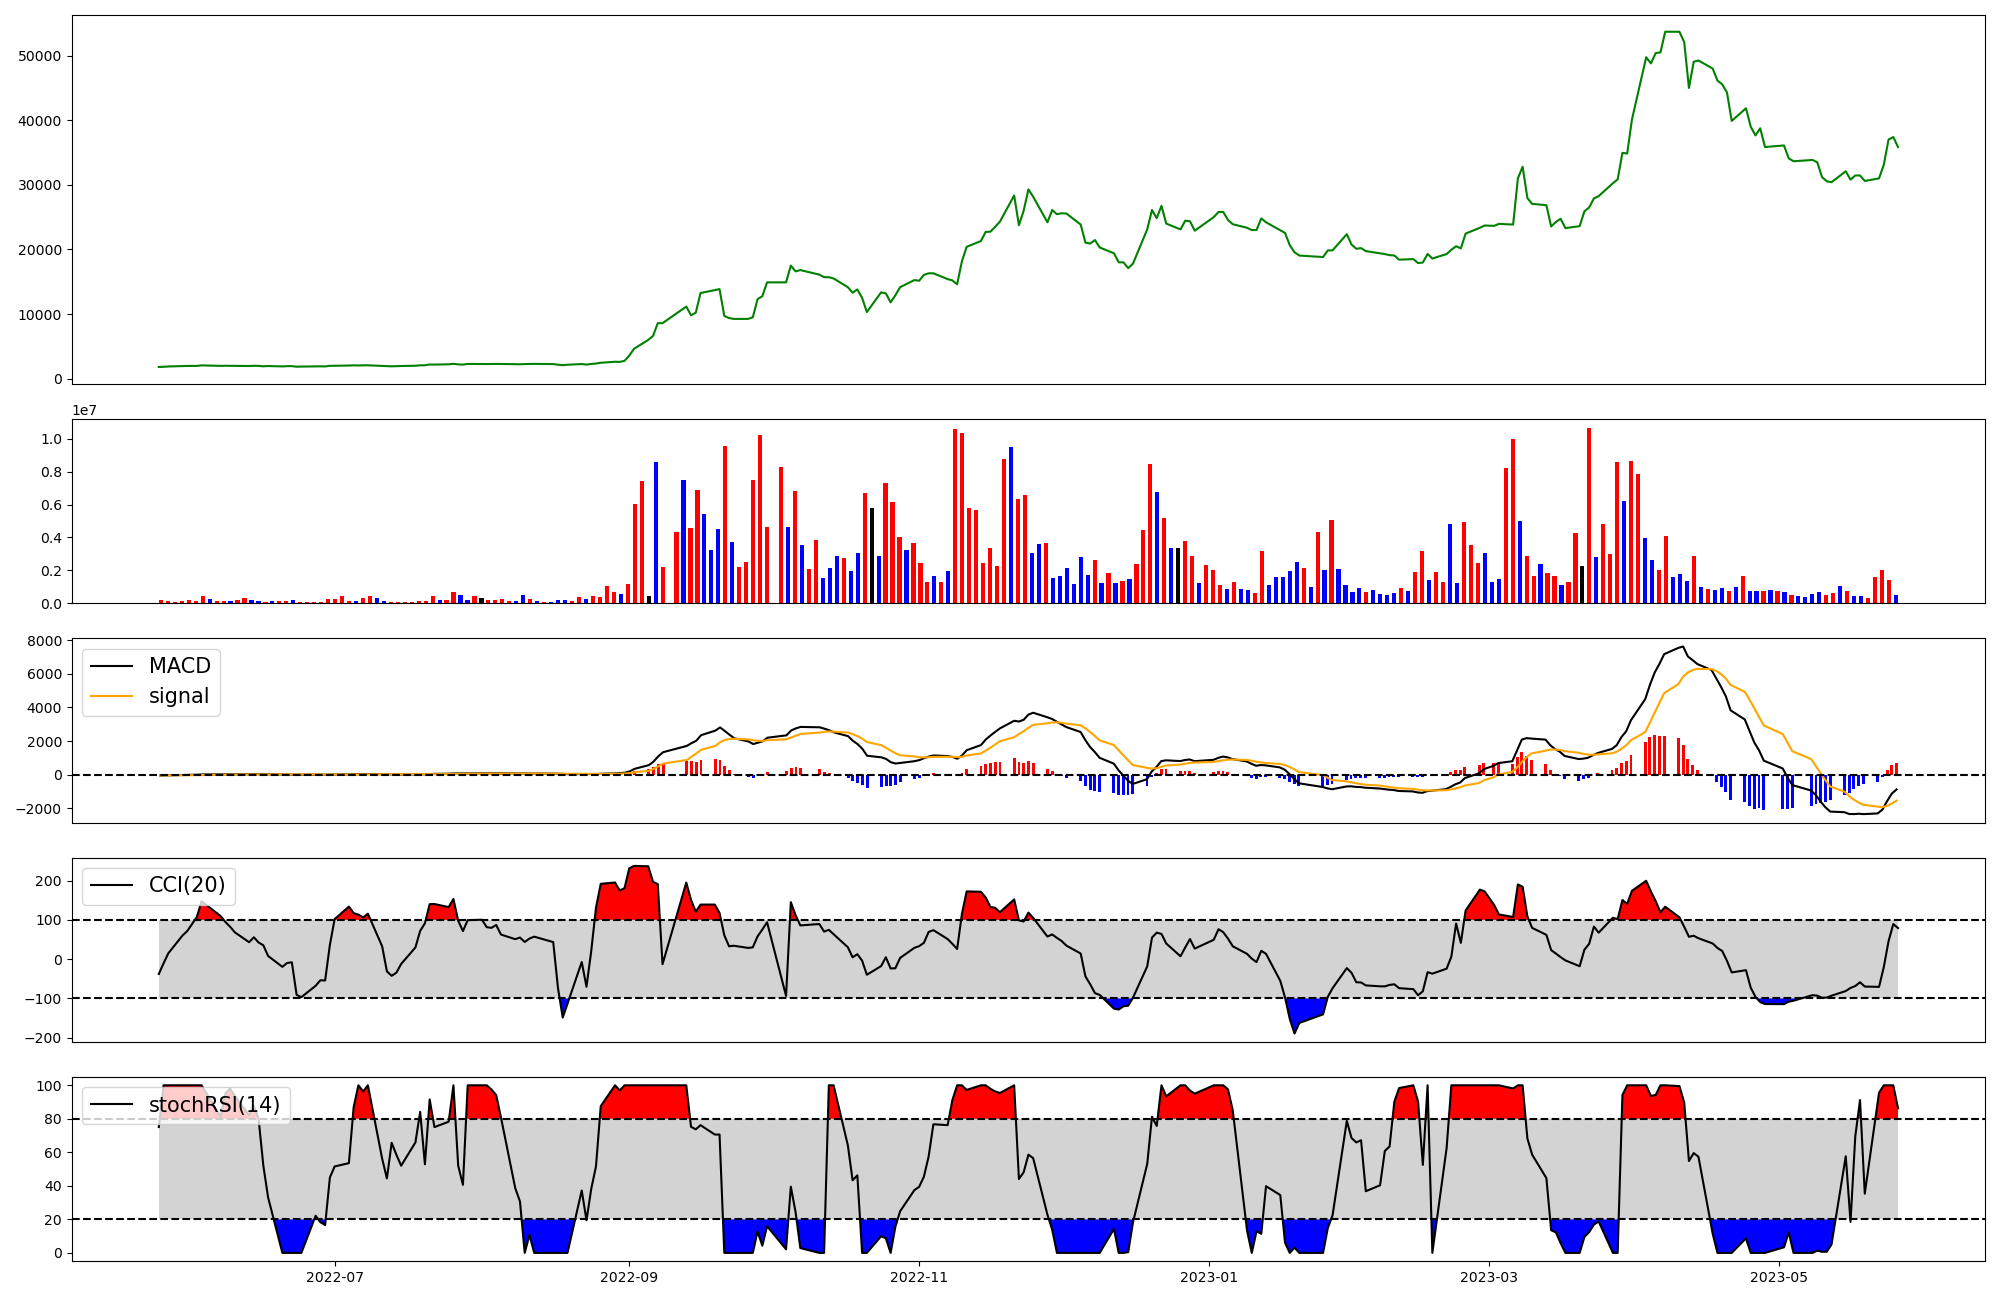Image resolution: width=2000 pixels, height=1300 pixels.
Task: Click the 2022-07 date tick label
Action: (335, 1277)
